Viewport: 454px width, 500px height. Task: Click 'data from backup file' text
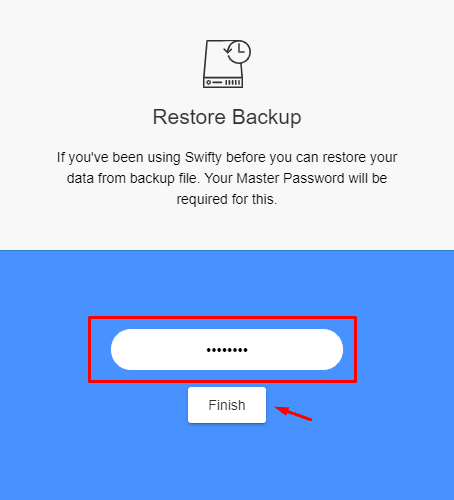click(133, 178)
